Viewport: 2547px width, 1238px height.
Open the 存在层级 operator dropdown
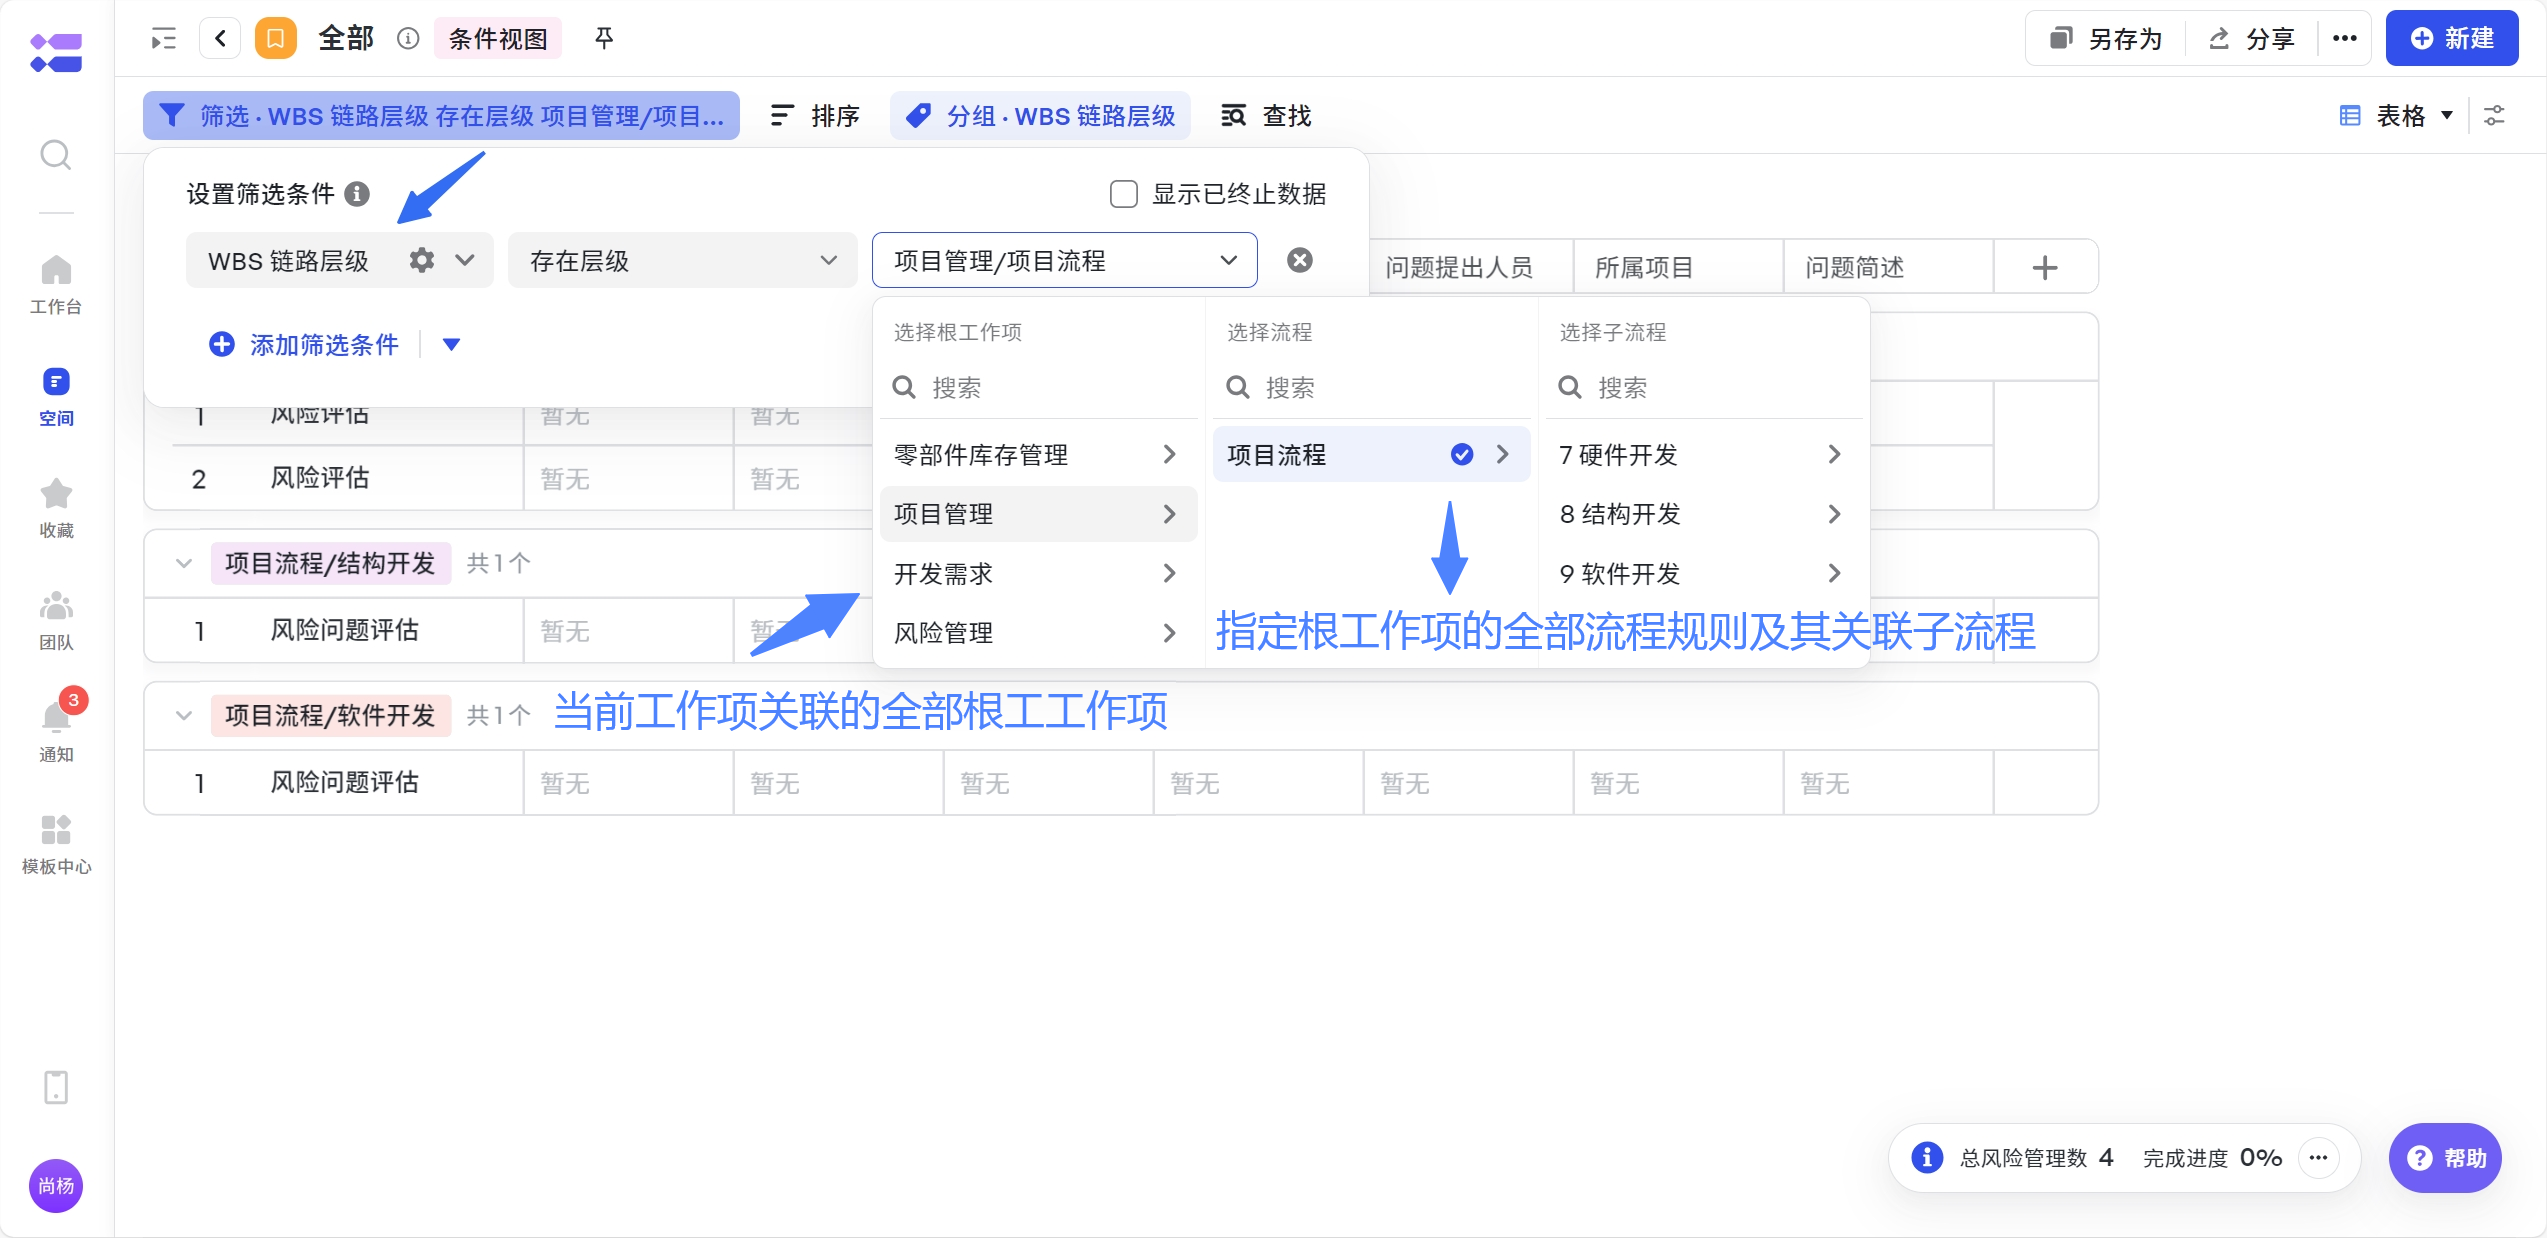tap(683, 260)
